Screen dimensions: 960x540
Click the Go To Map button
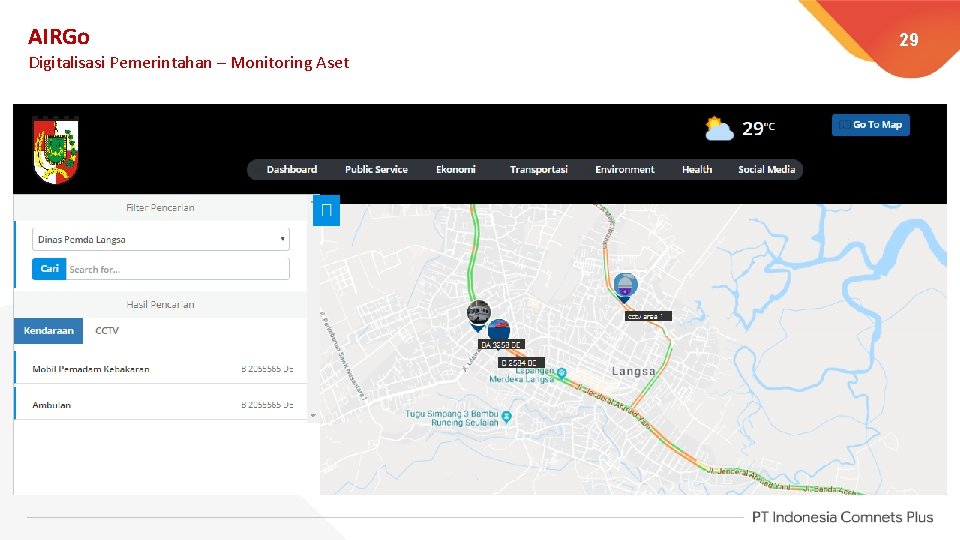871,125
